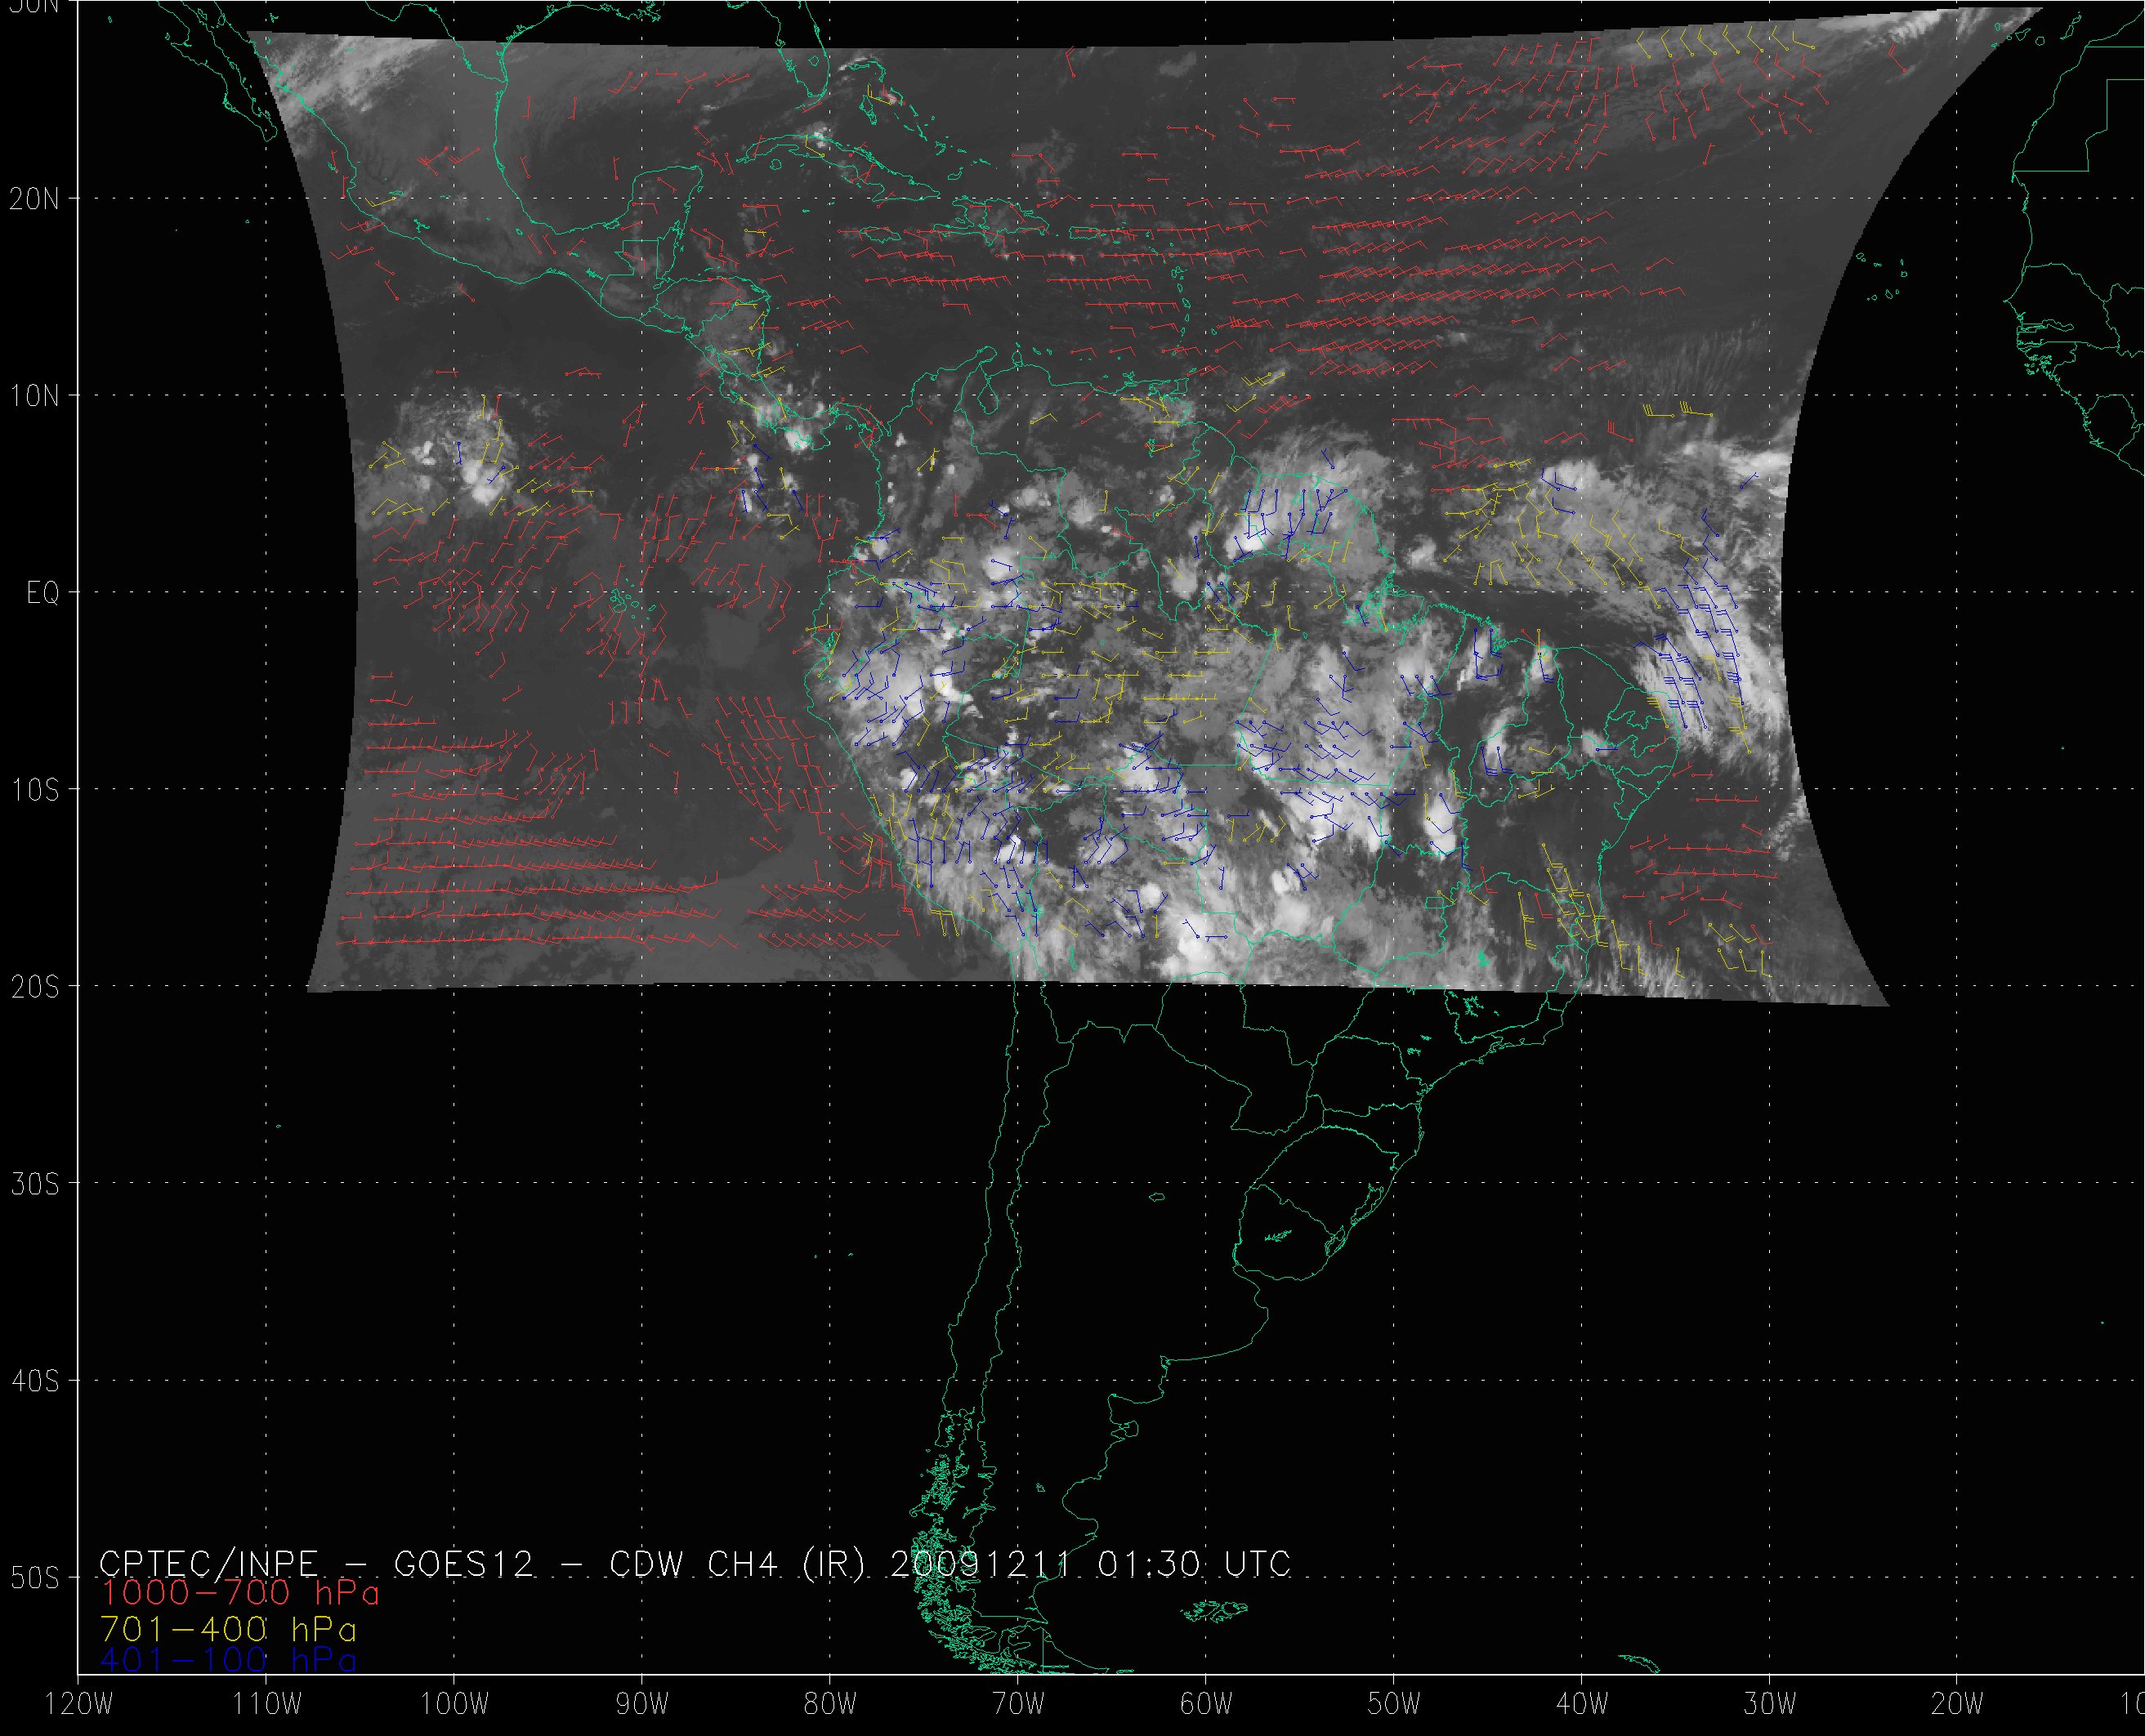Click the 10N latitude axis label
The image size is (2145, 1736).
[34, 396]
